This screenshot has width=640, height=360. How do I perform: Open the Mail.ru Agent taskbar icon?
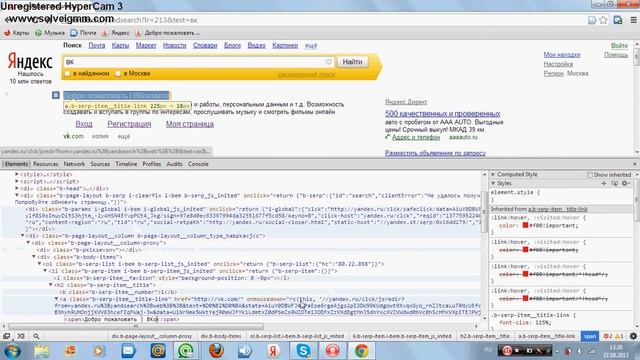coord(186,351)
